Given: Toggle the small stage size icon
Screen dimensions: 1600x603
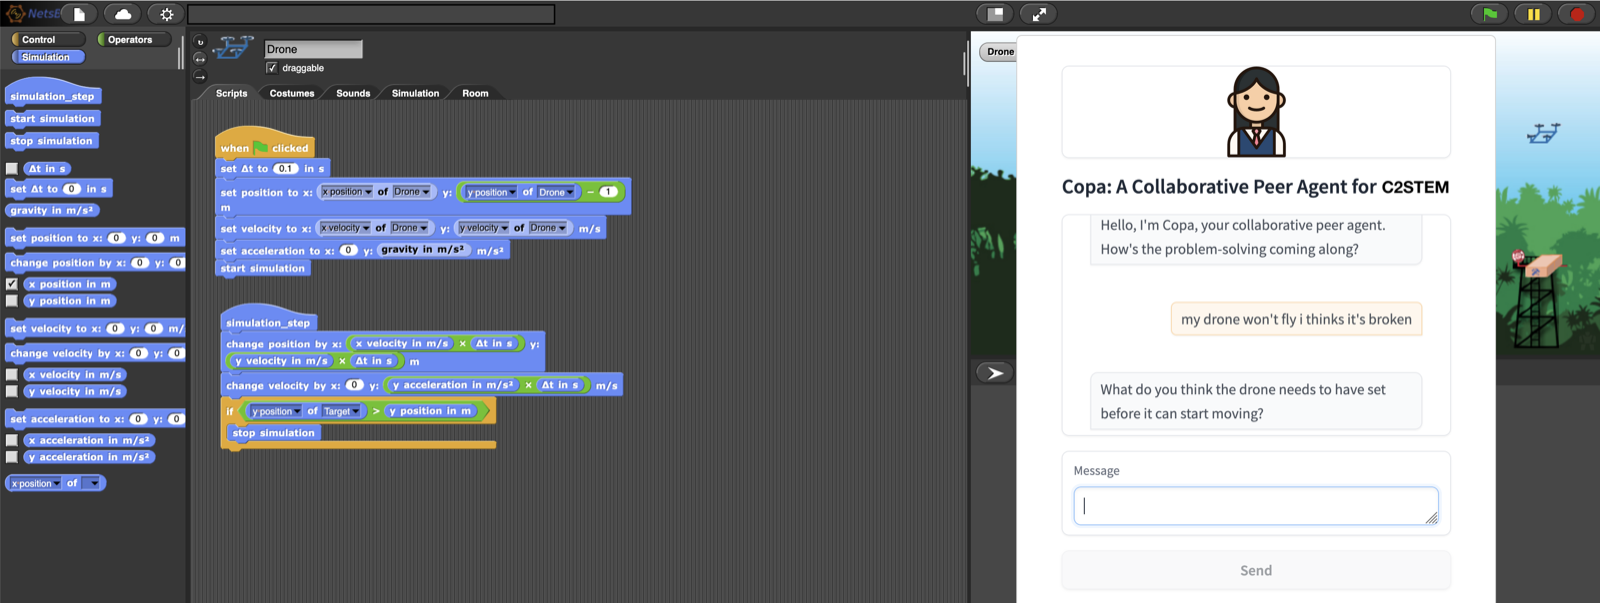Looking at the screenshot, I should click(x=995, y=14).
